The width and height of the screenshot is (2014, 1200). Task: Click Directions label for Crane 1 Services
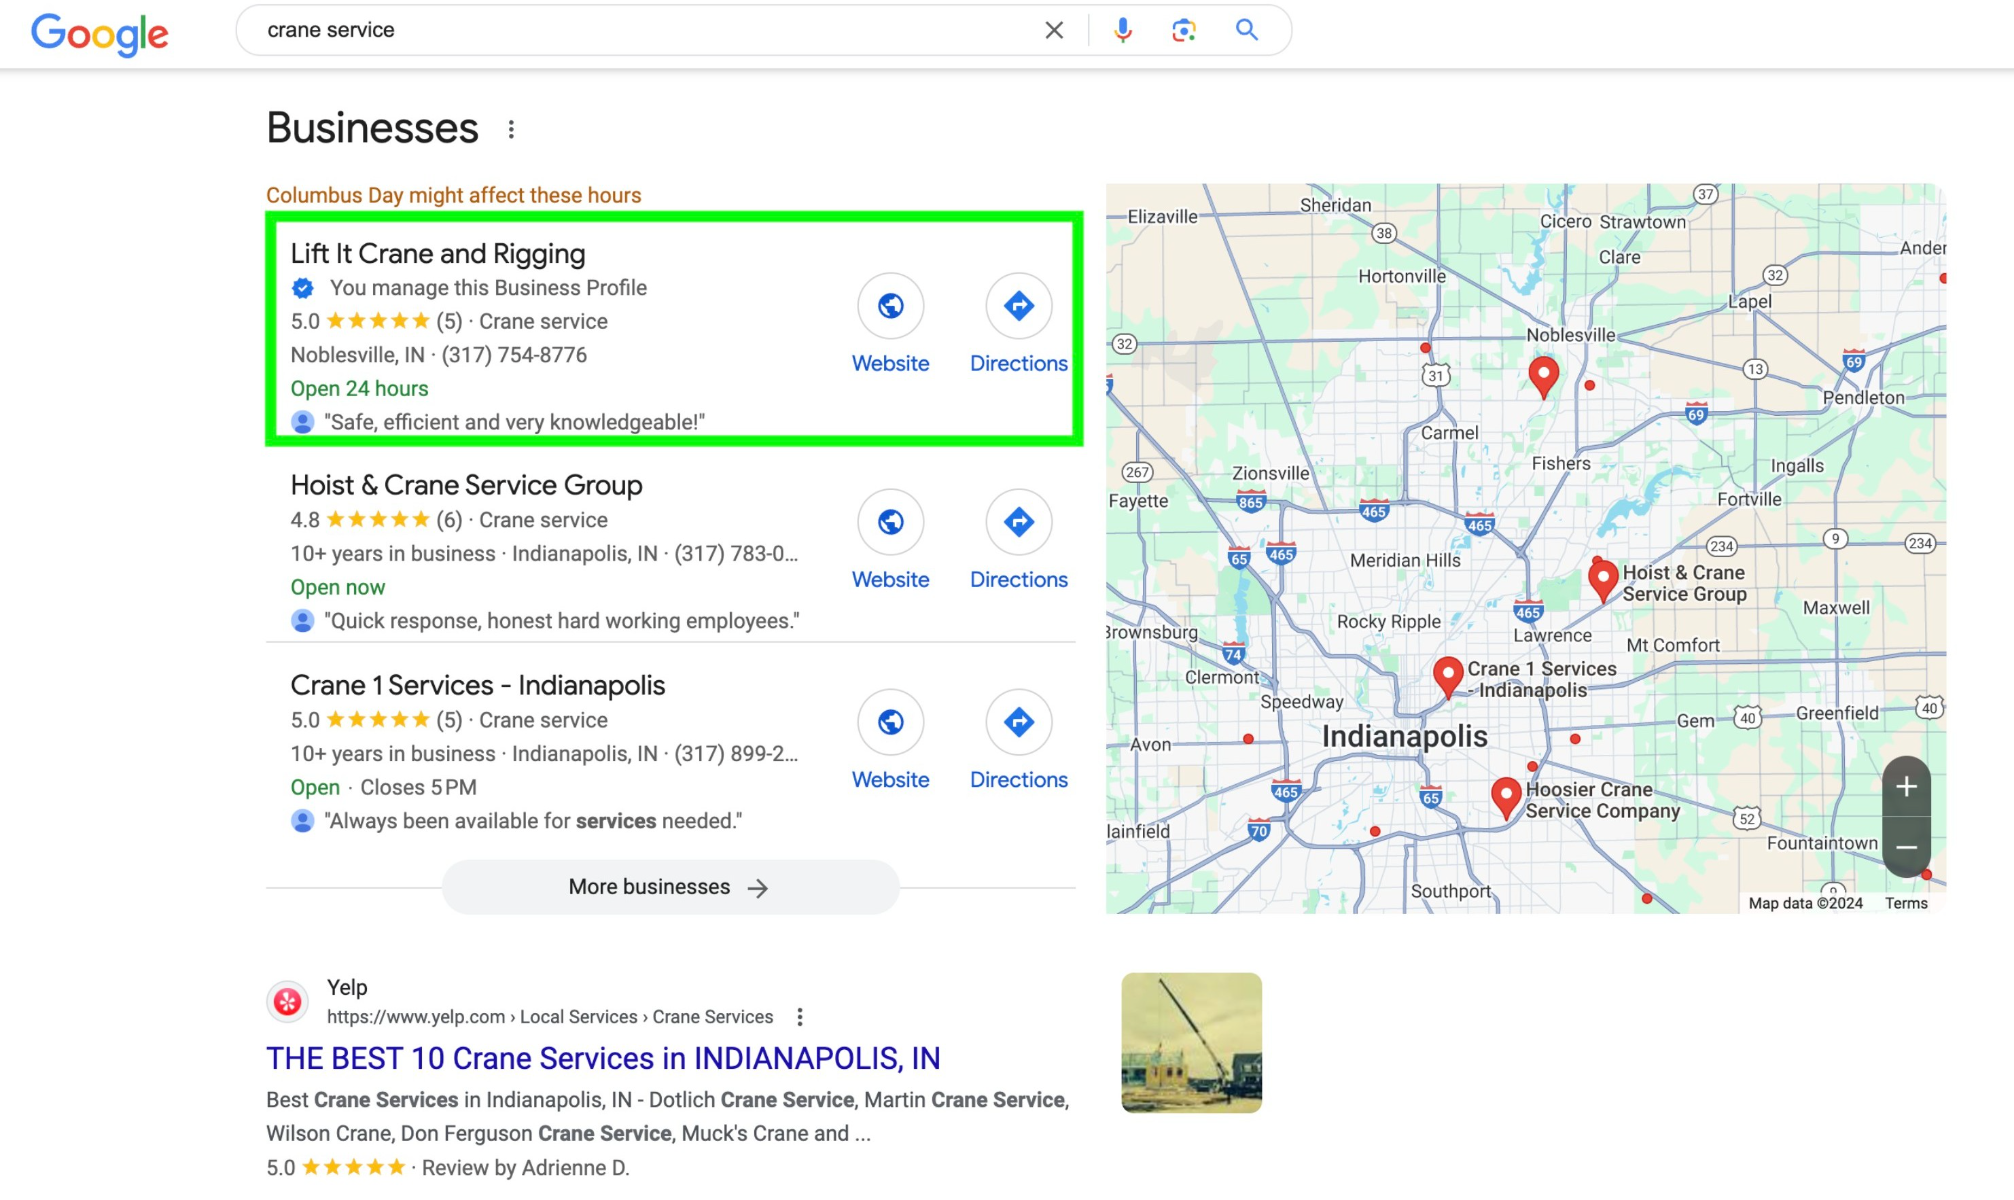[1018, 780]
